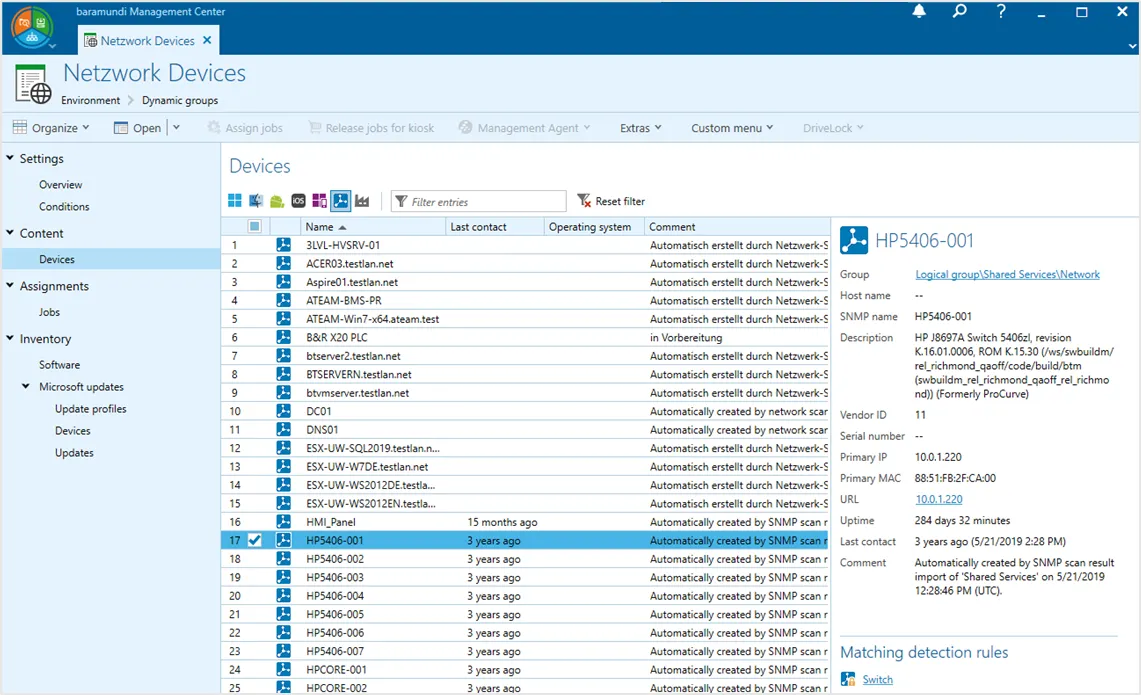Image resolution: width=1141 pixels, height=695 pixels.
Task: Toggle the select-all checkbox in table header
Action: coord(255,227)
